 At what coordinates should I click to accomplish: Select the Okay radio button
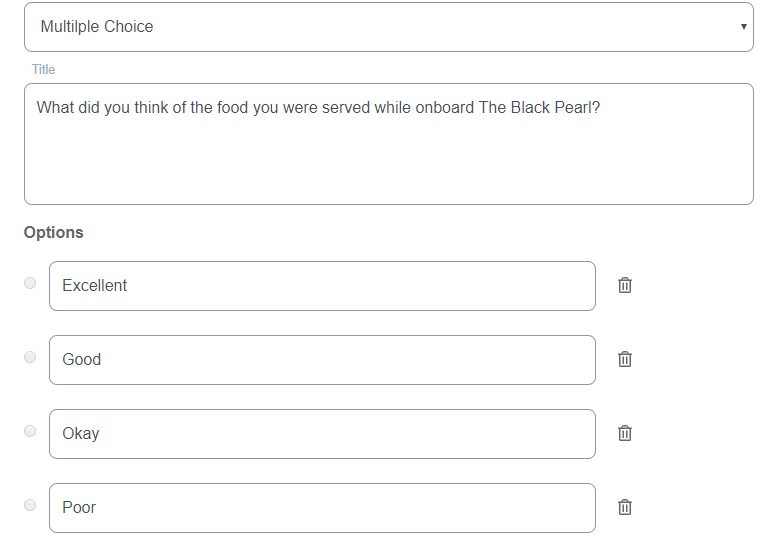click(30, 431)
